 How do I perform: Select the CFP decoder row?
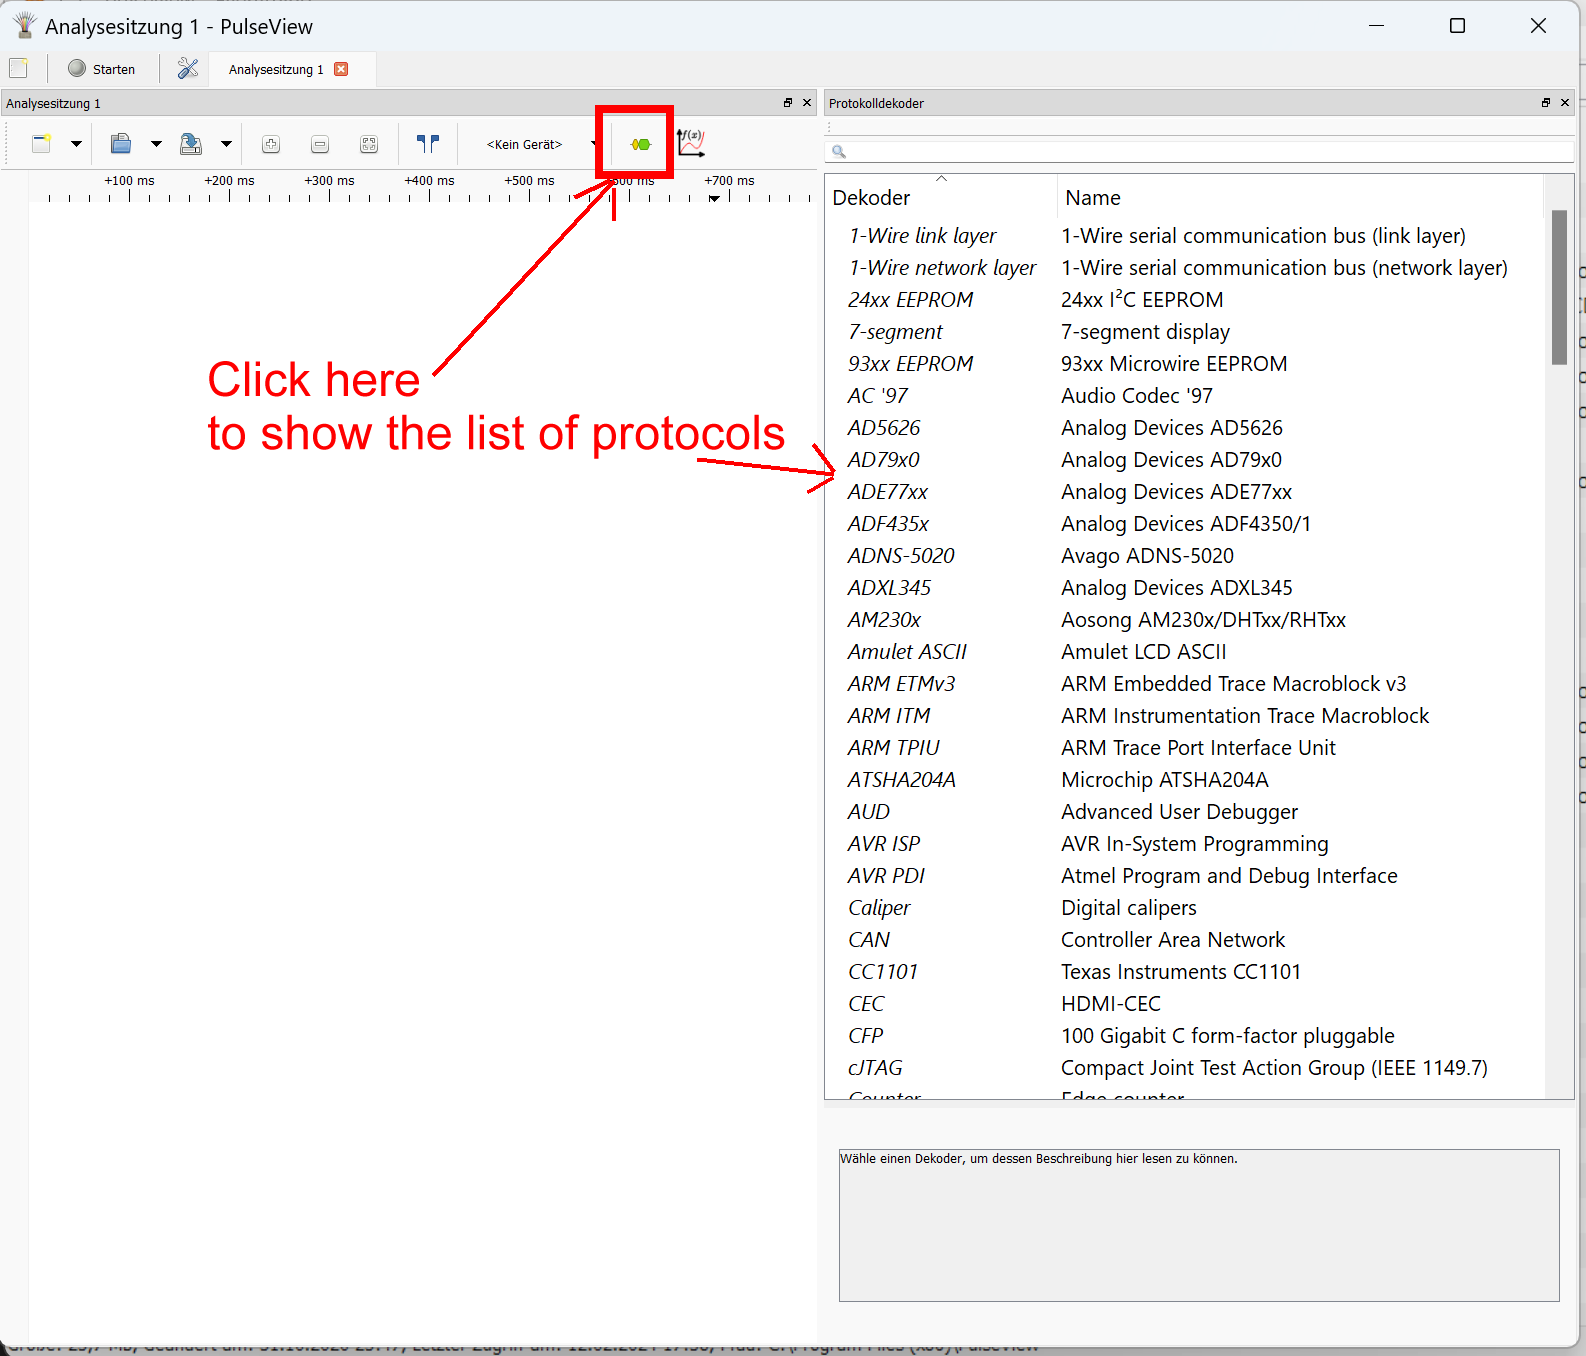pyautogui.click(x=1185, y=1036)
